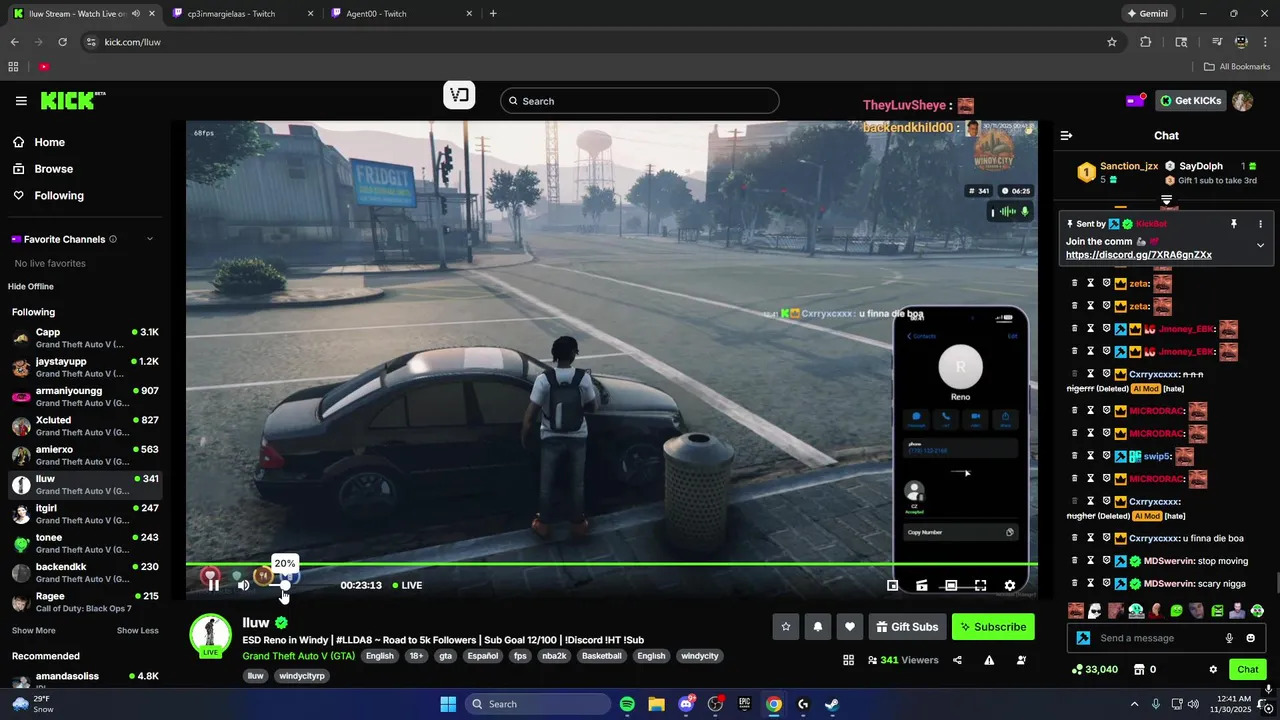
Task: Open player settings gear icon
Action: click(1010, 586)
